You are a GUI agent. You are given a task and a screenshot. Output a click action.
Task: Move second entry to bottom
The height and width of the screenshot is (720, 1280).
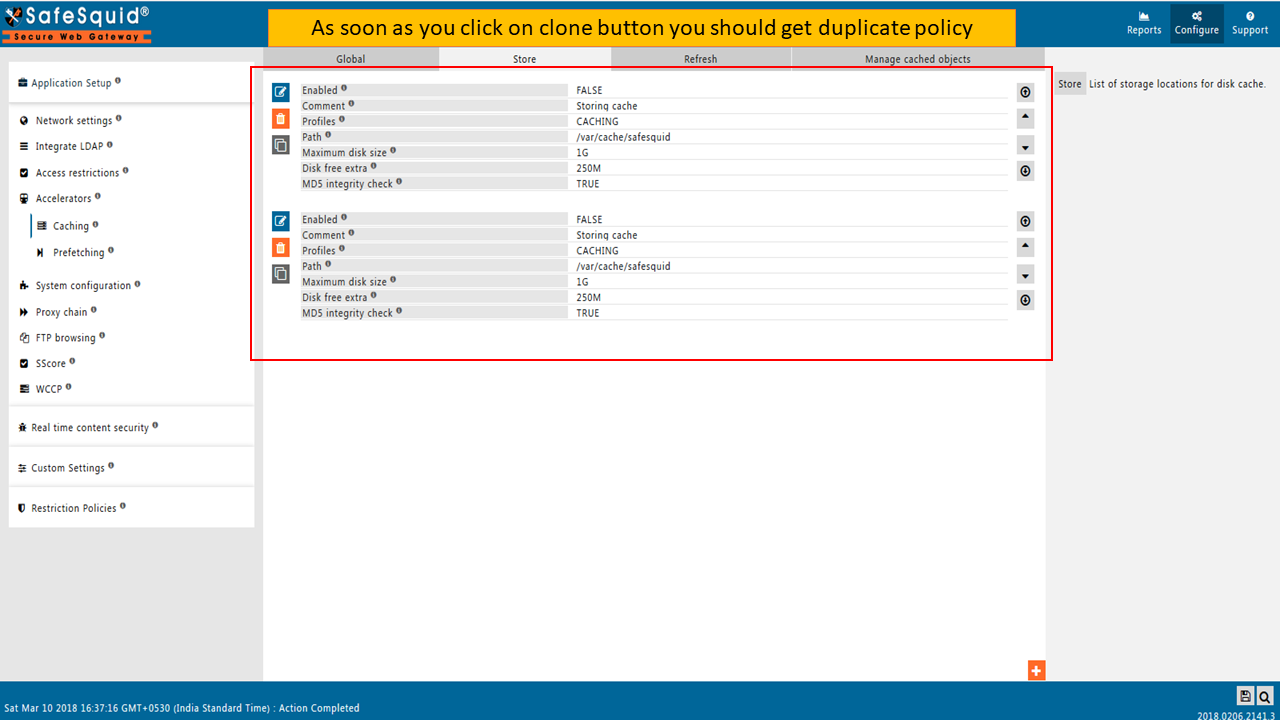click(1025, 300)
